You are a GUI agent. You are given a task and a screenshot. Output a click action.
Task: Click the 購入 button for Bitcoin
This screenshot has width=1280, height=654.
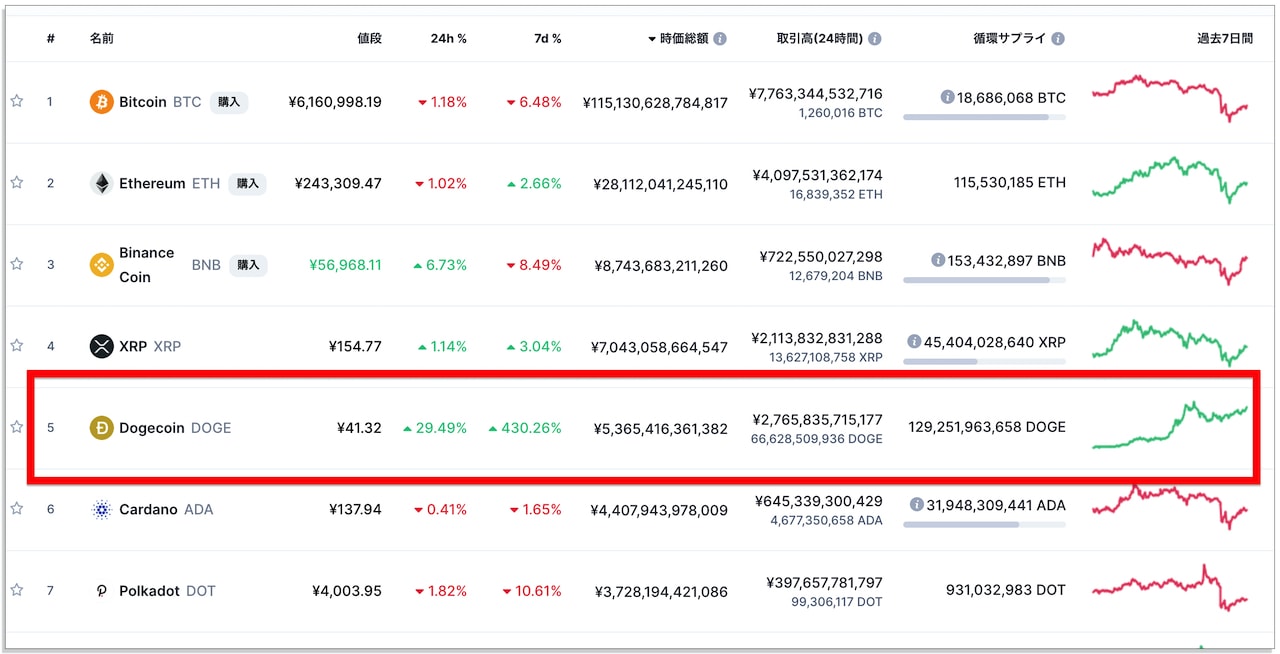click(x=229, y=102)
